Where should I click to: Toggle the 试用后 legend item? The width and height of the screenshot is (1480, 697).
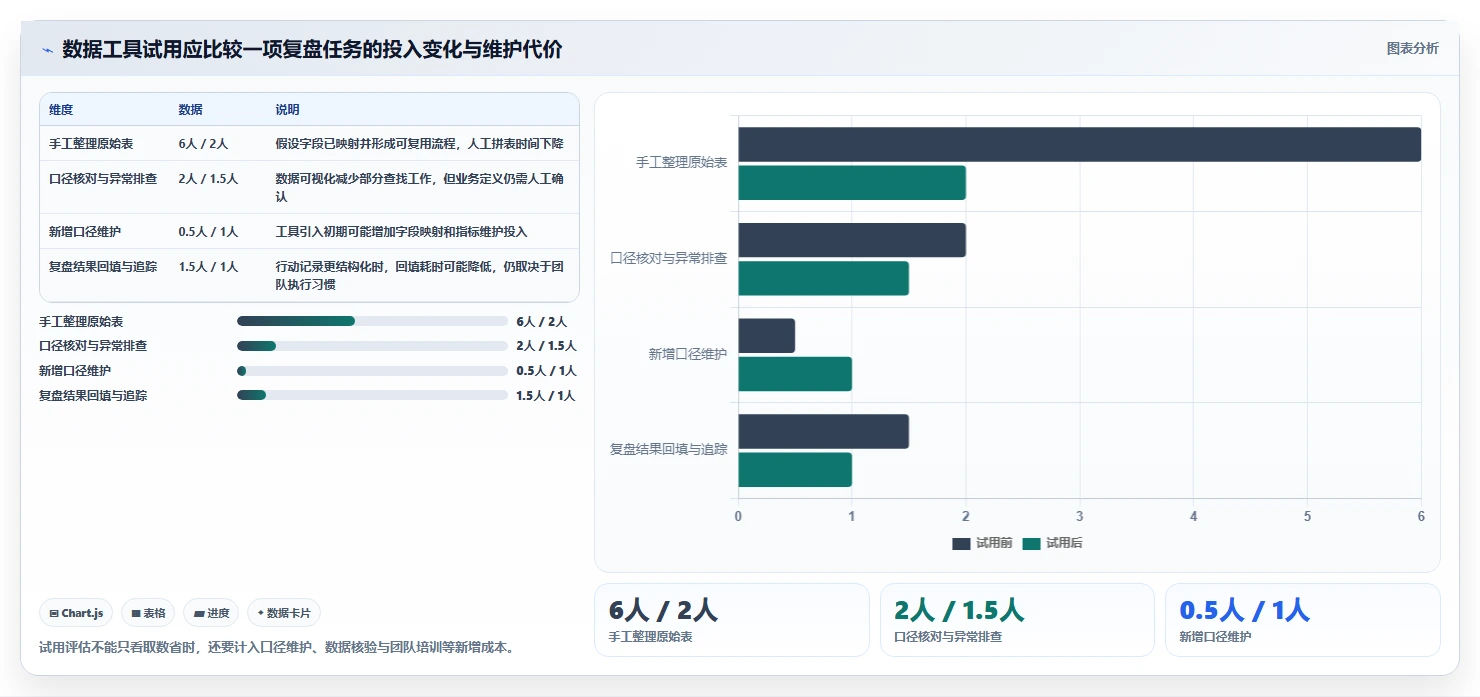click(1052, 543)
